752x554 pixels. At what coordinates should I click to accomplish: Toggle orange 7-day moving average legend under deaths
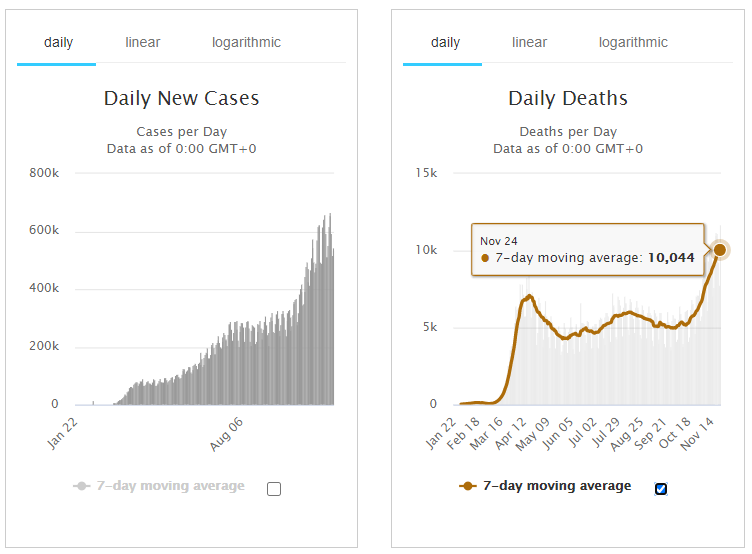point(557,486)
